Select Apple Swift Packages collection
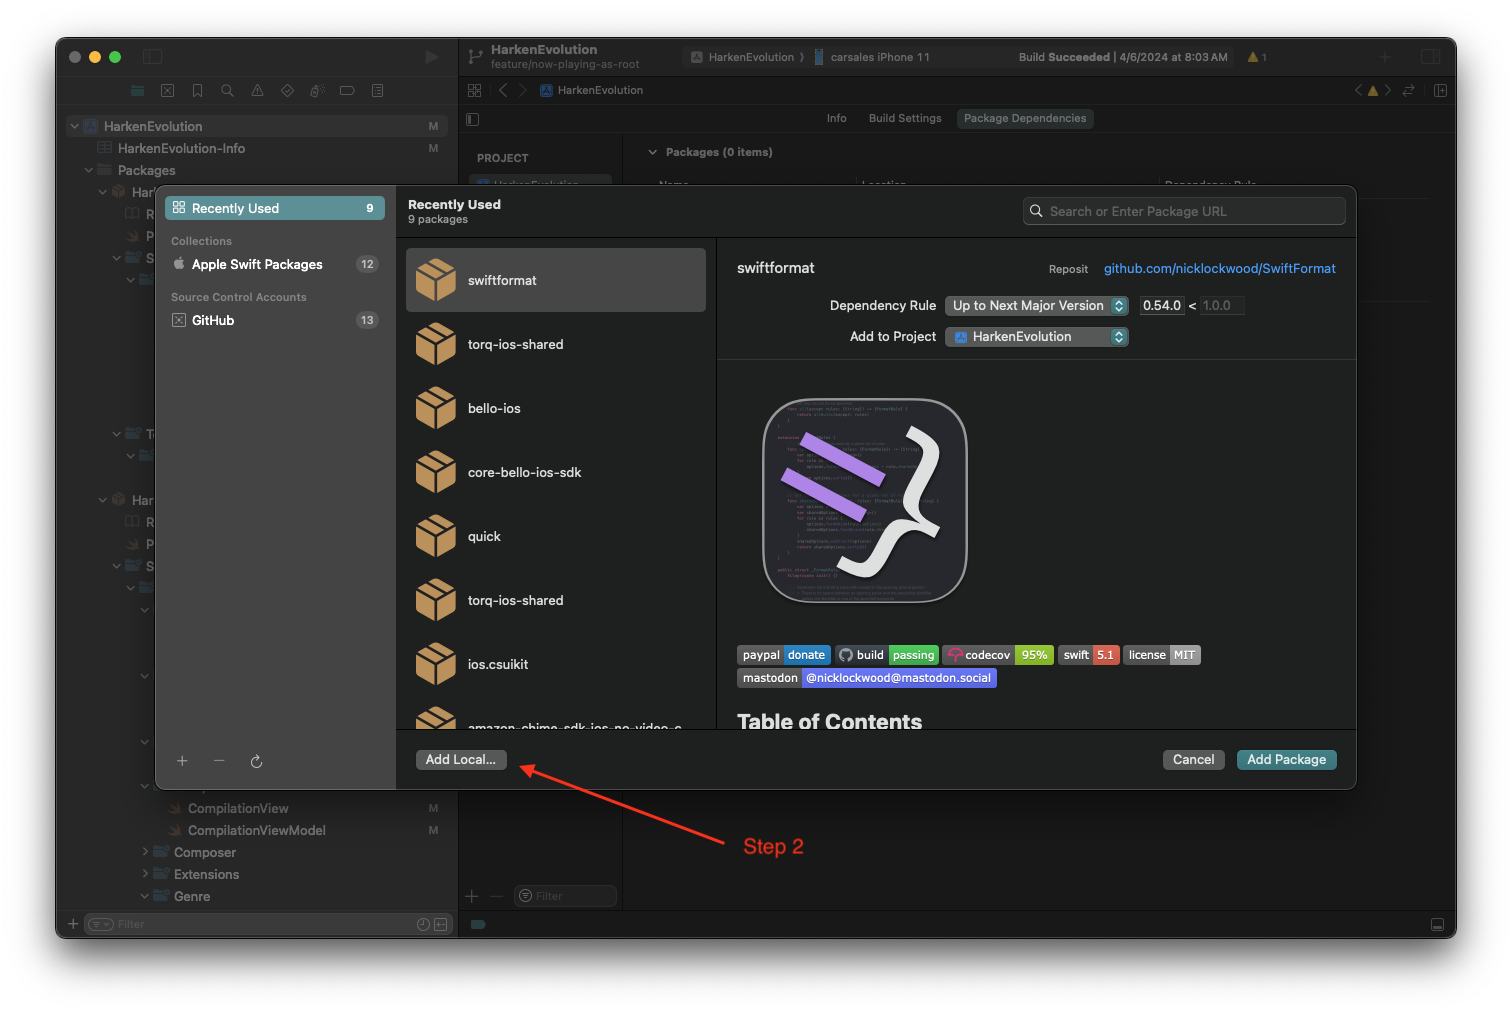 point(257,264)
